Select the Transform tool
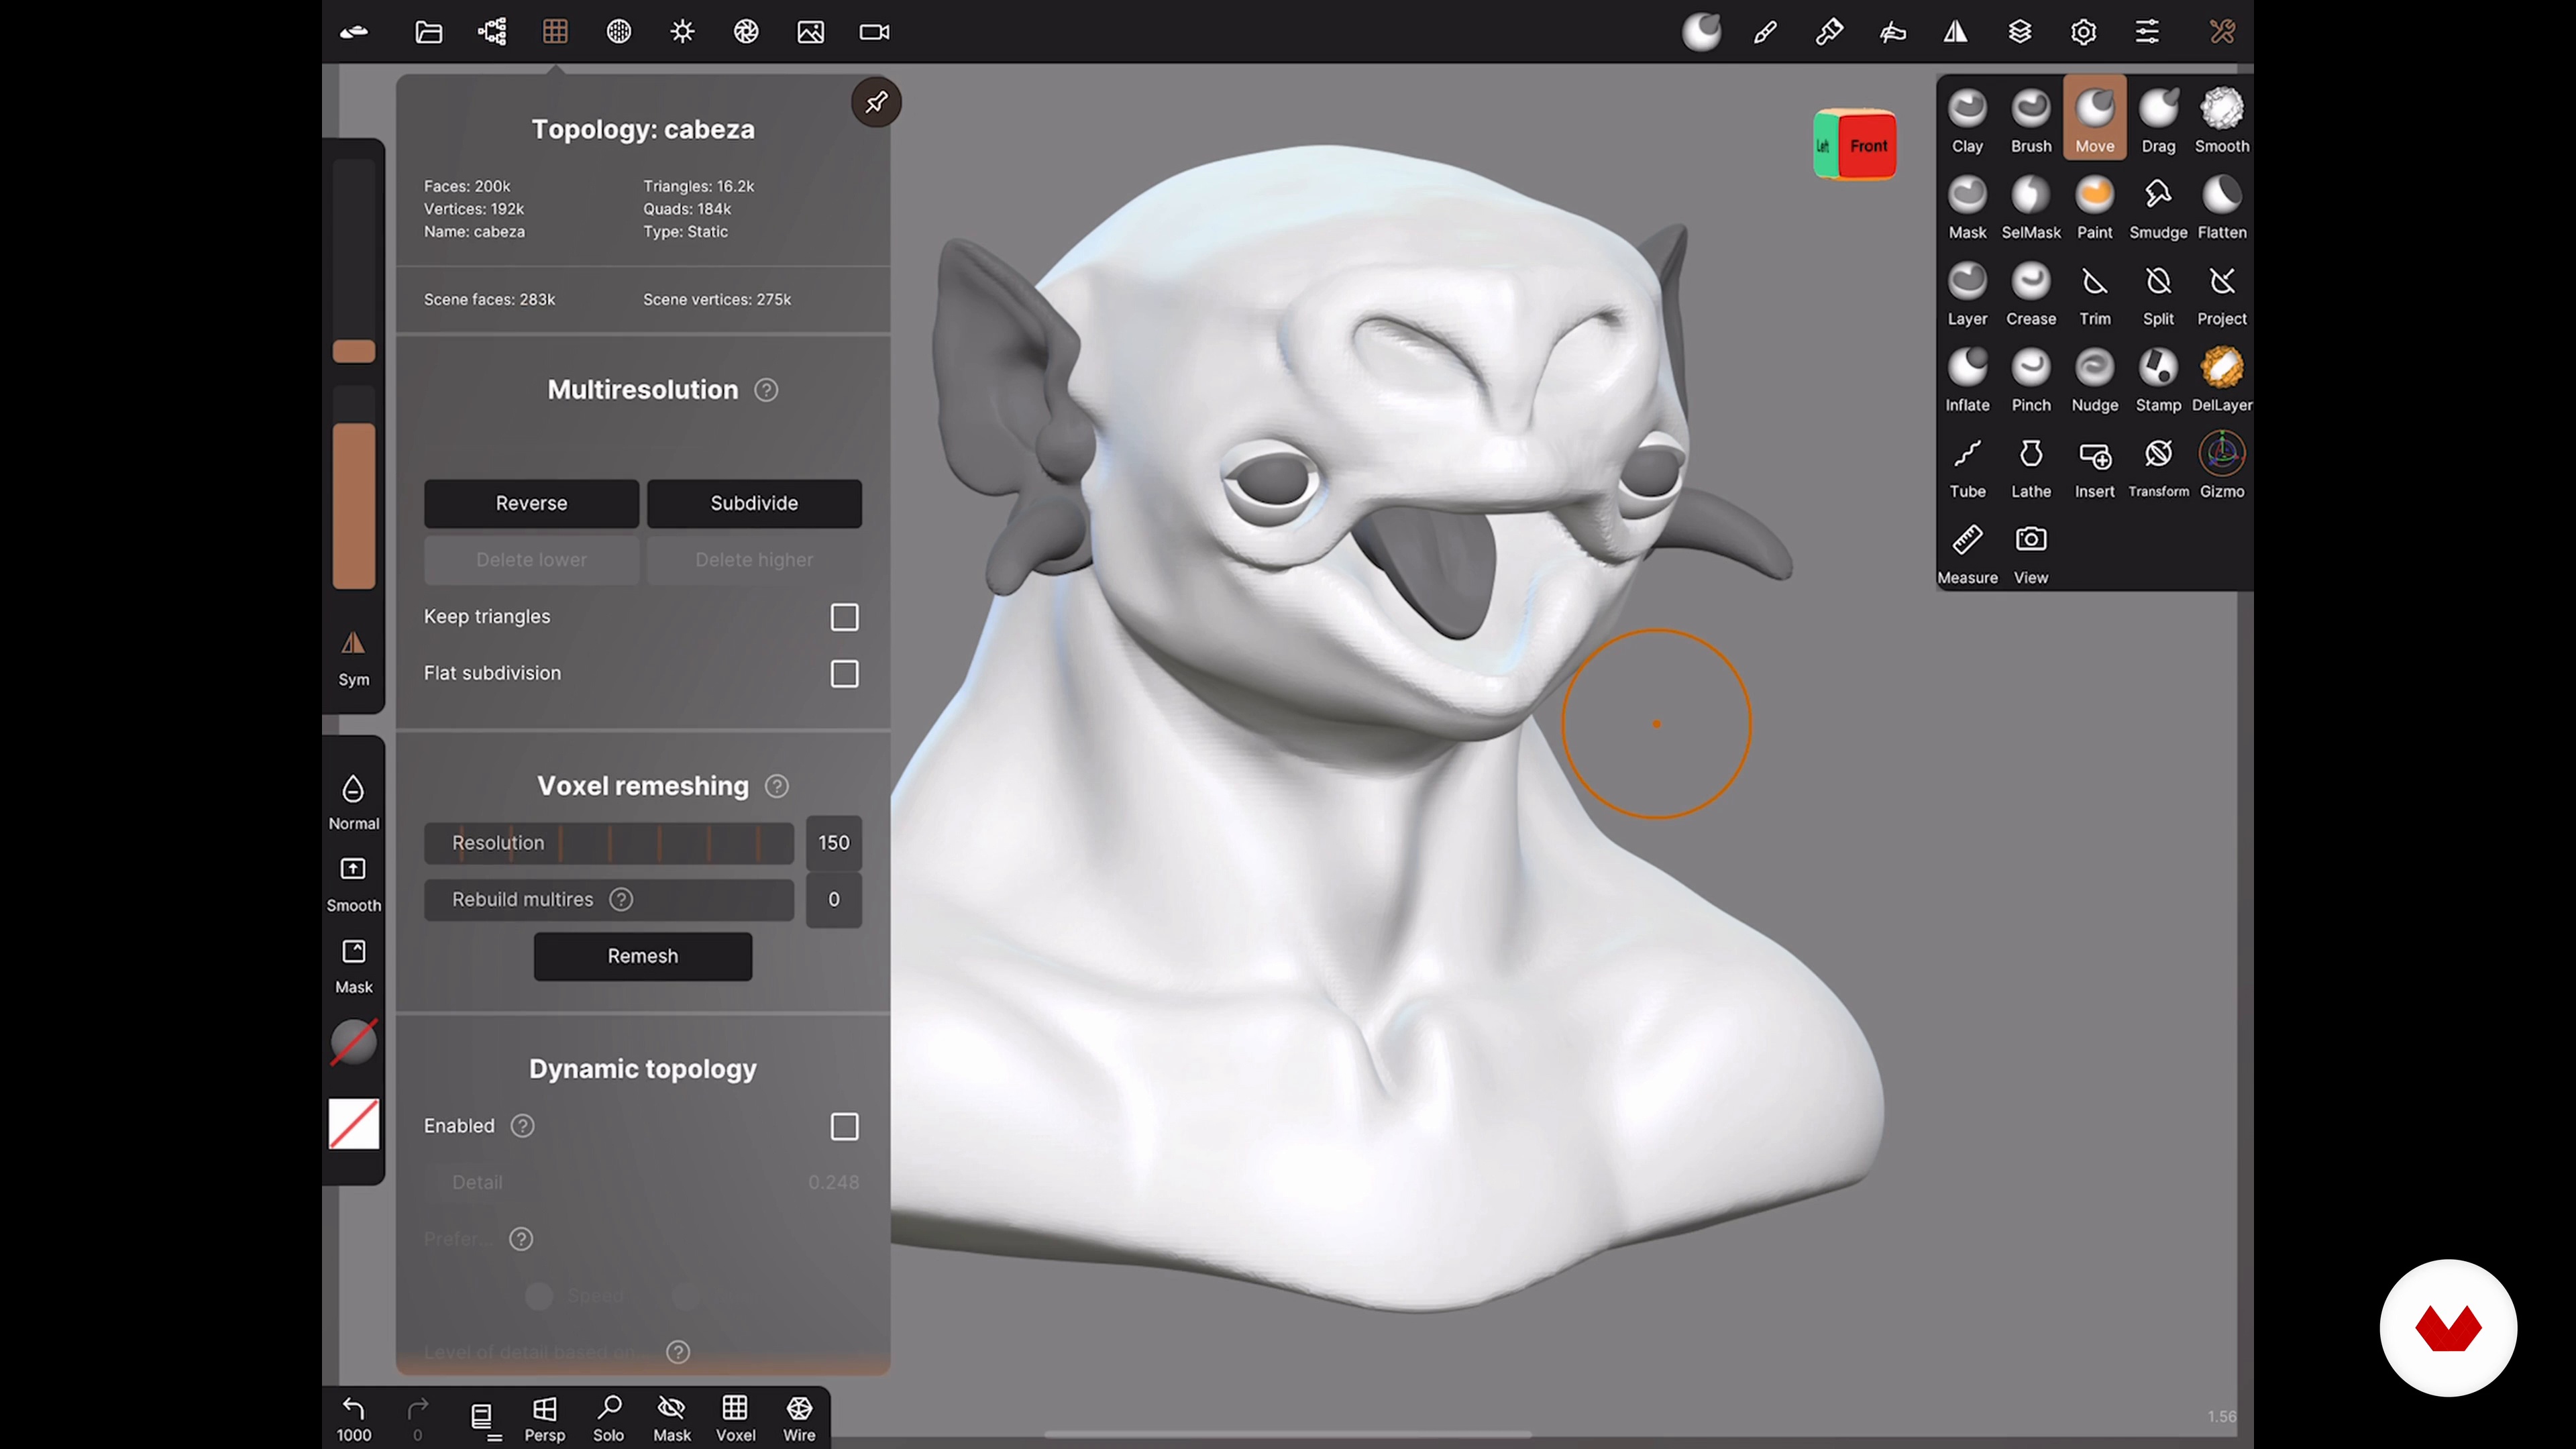2576x1449 pixels. [x=2158, y=465]
